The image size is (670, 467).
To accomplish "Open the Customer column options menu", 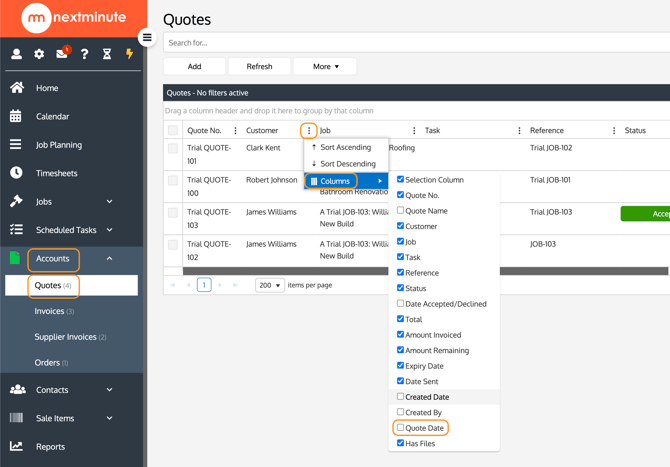I will (309, 131).
